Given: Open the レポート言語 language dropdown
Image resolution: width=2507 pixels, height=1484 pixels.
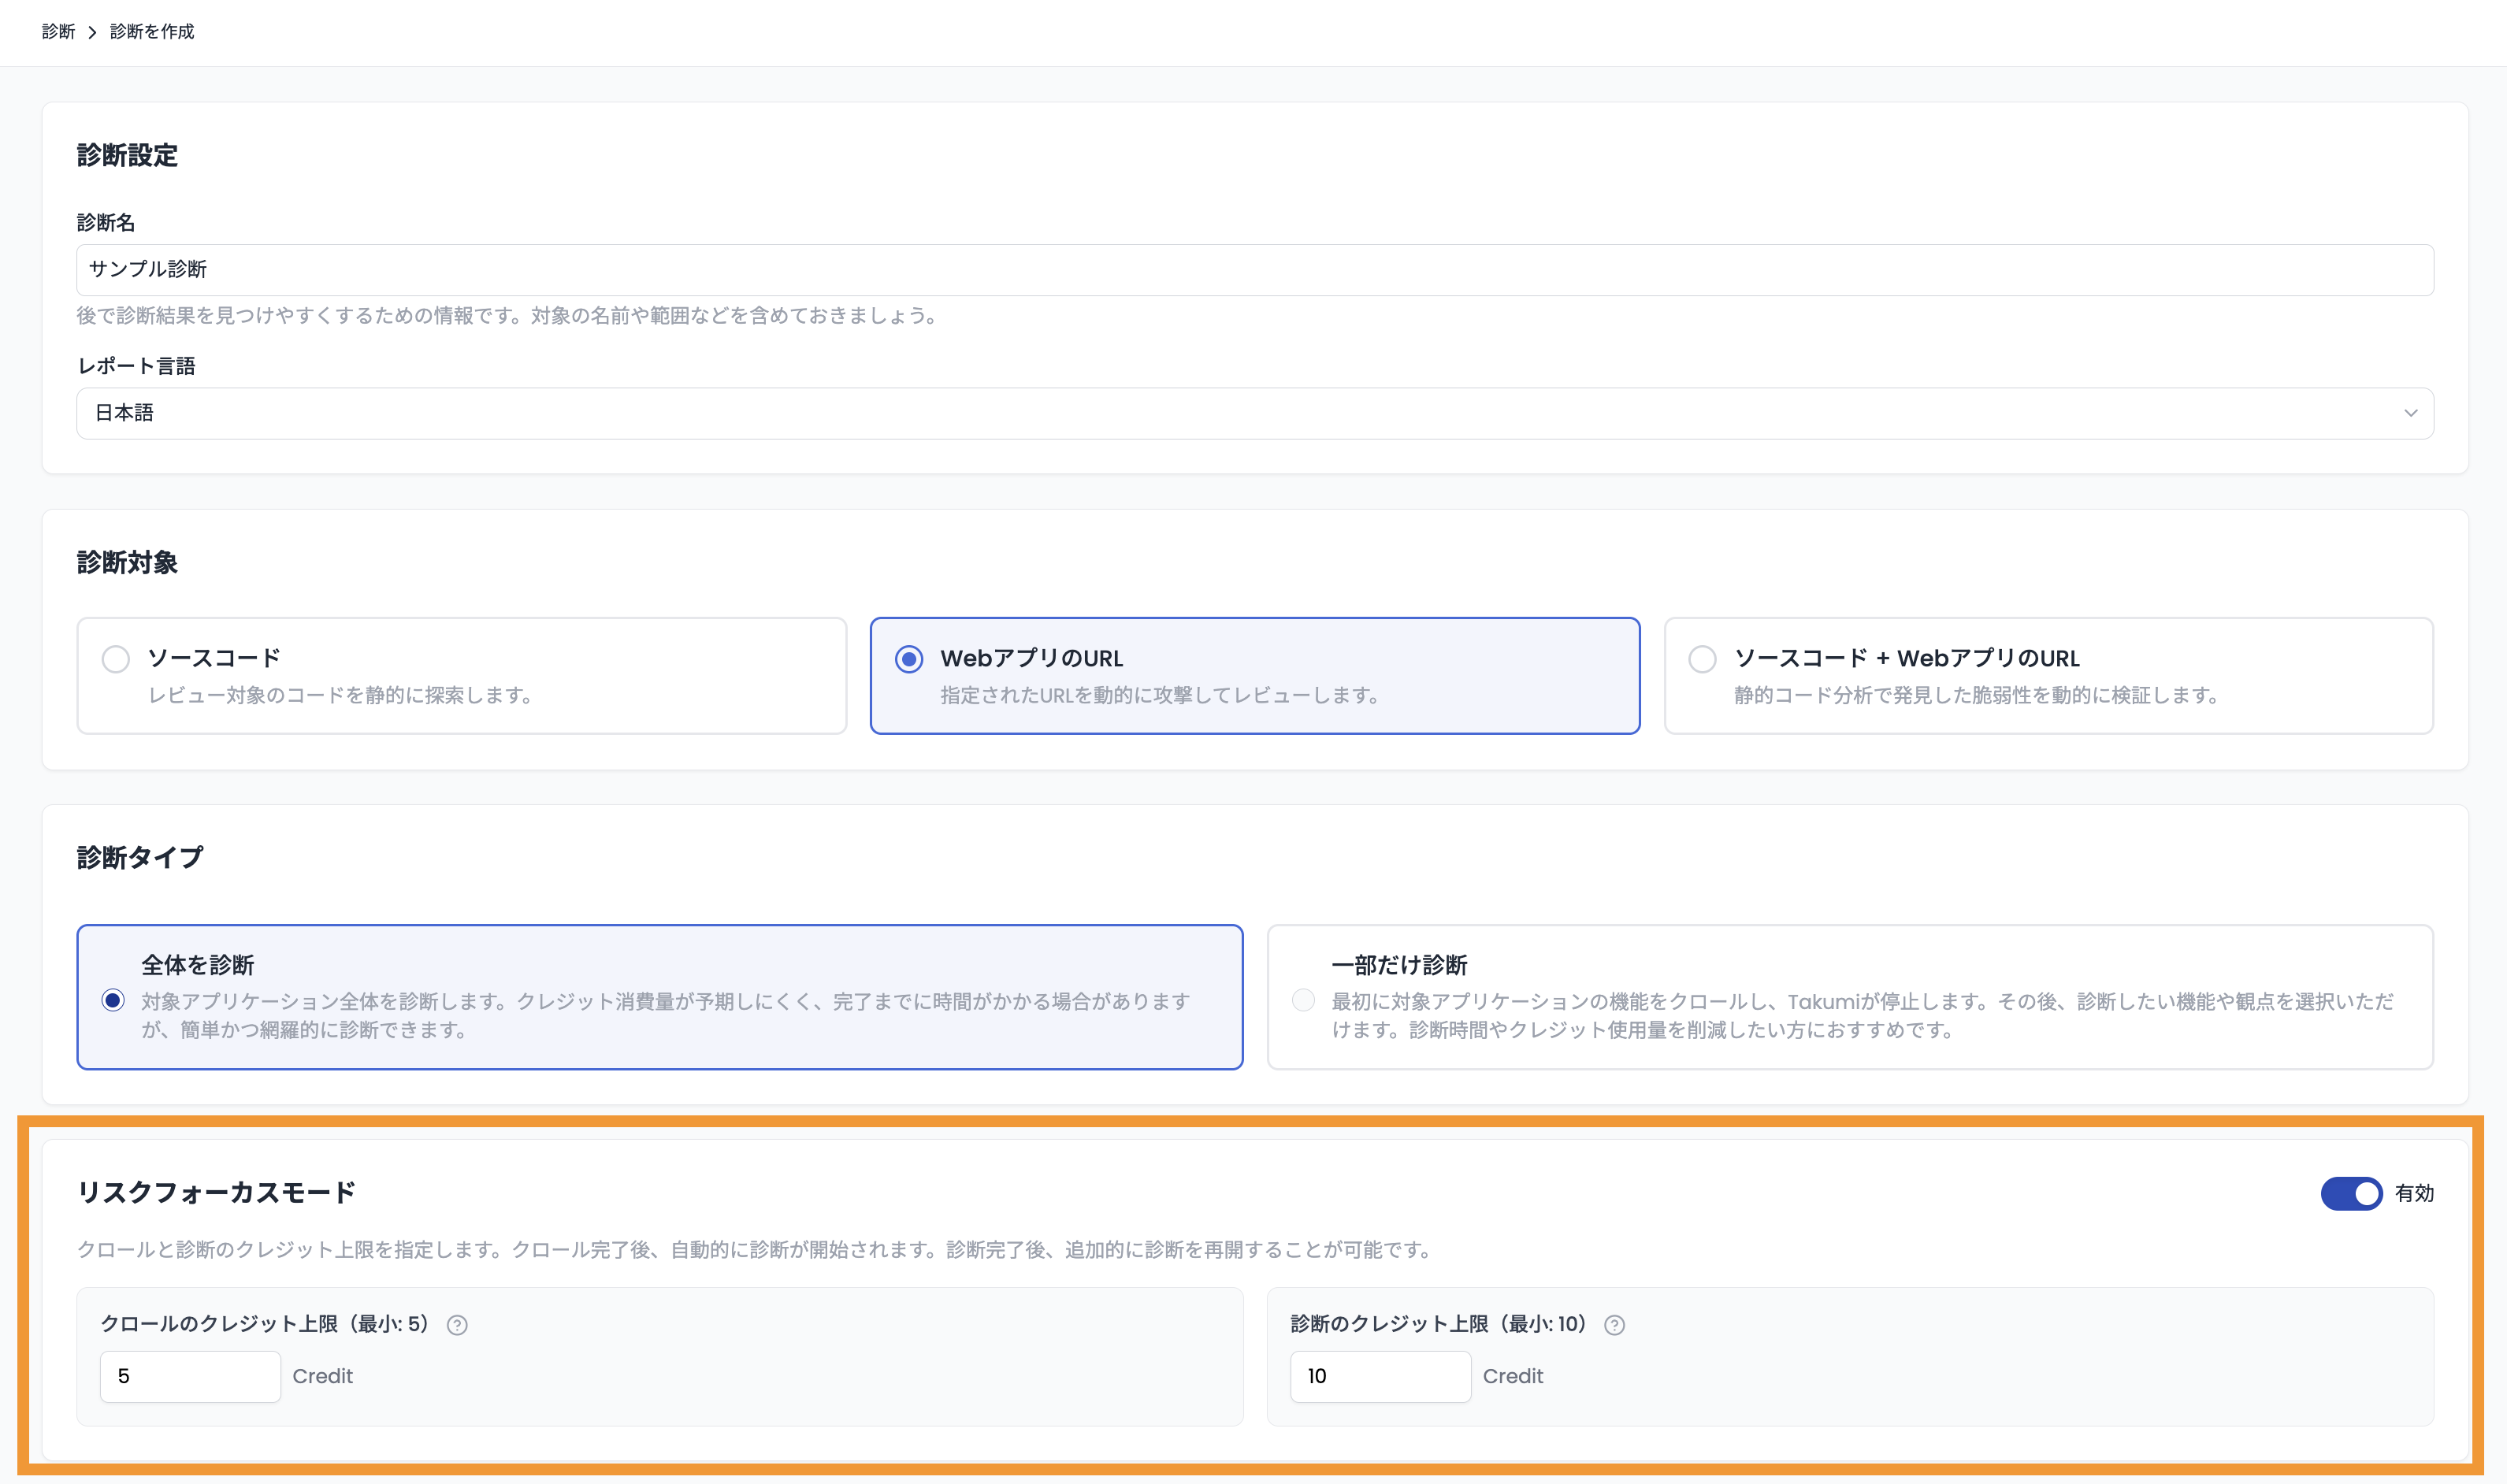Looking at the screenshot, I should tap(1254, 412).
